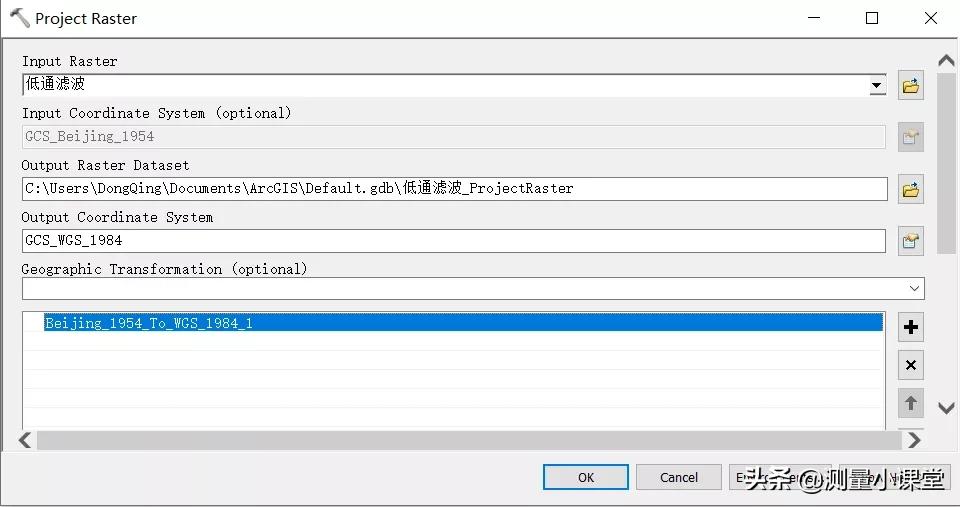Maximize the Project Raster window
The width and height of the screenshot is (960, 507).
(872, 18)
